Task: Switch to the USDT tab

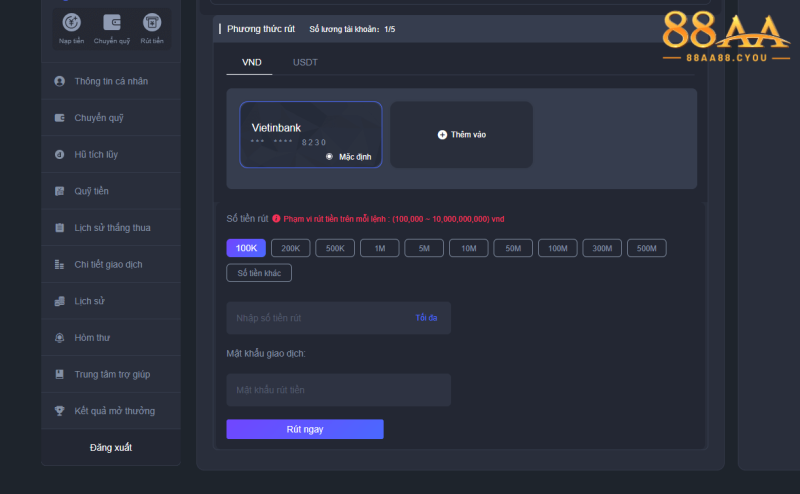Action: 305,62
